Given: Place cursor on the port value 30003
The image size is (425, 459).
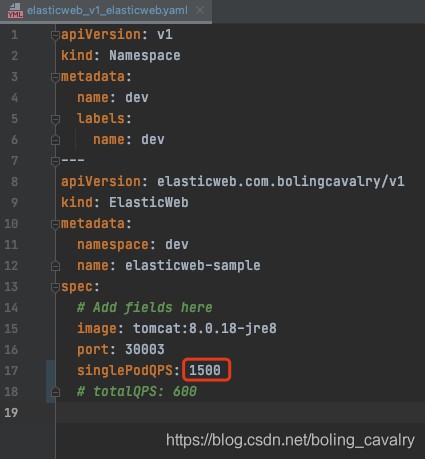Looking at the screenshot, I should (x=145, y=349).
